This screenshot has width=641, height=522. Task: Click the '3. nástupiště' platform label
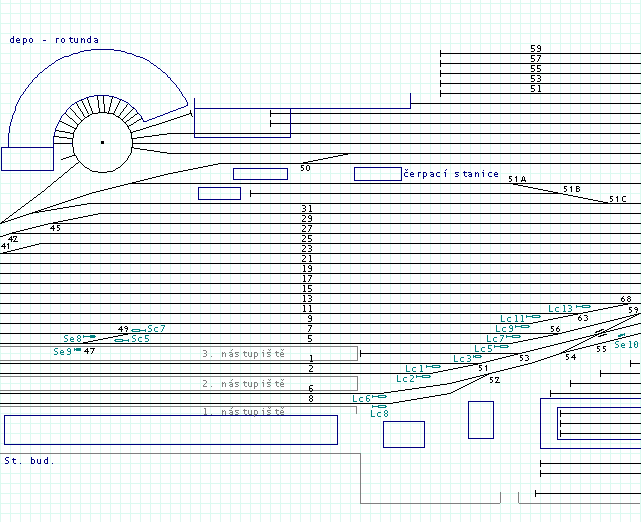point(243,354)
